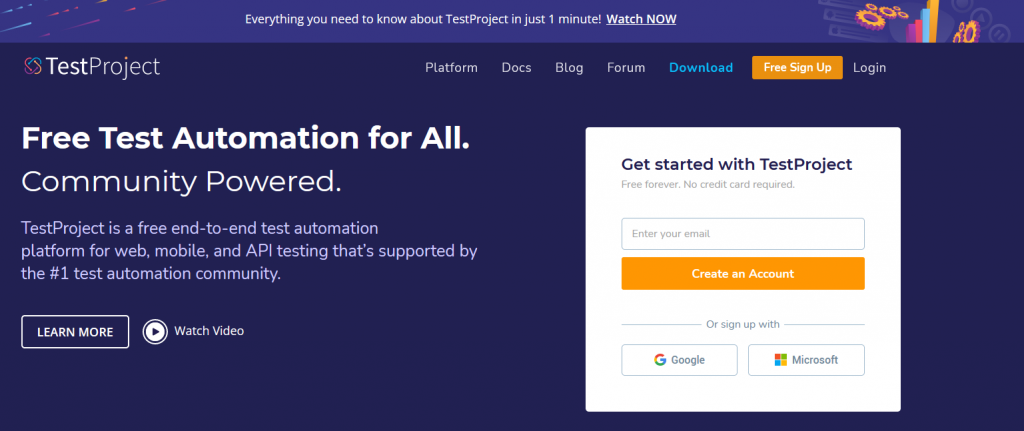Click the LEARN MORE button

75,332
